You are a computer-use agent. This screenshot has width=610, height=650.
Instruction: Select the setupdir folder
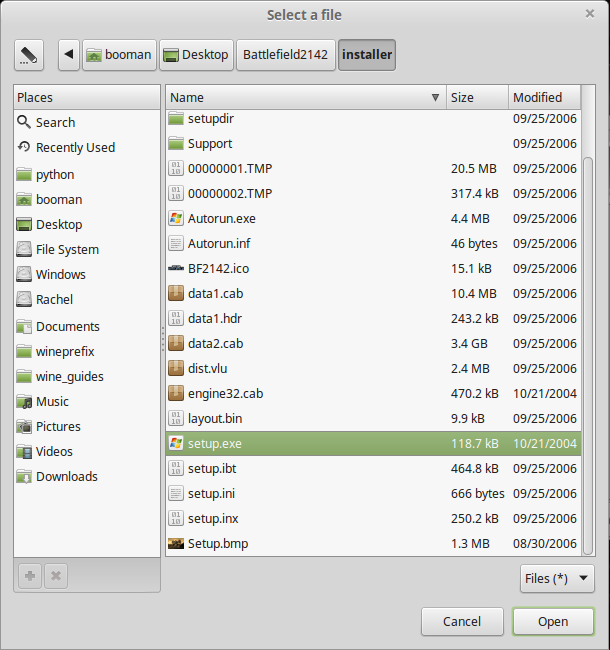click(373, 119)
